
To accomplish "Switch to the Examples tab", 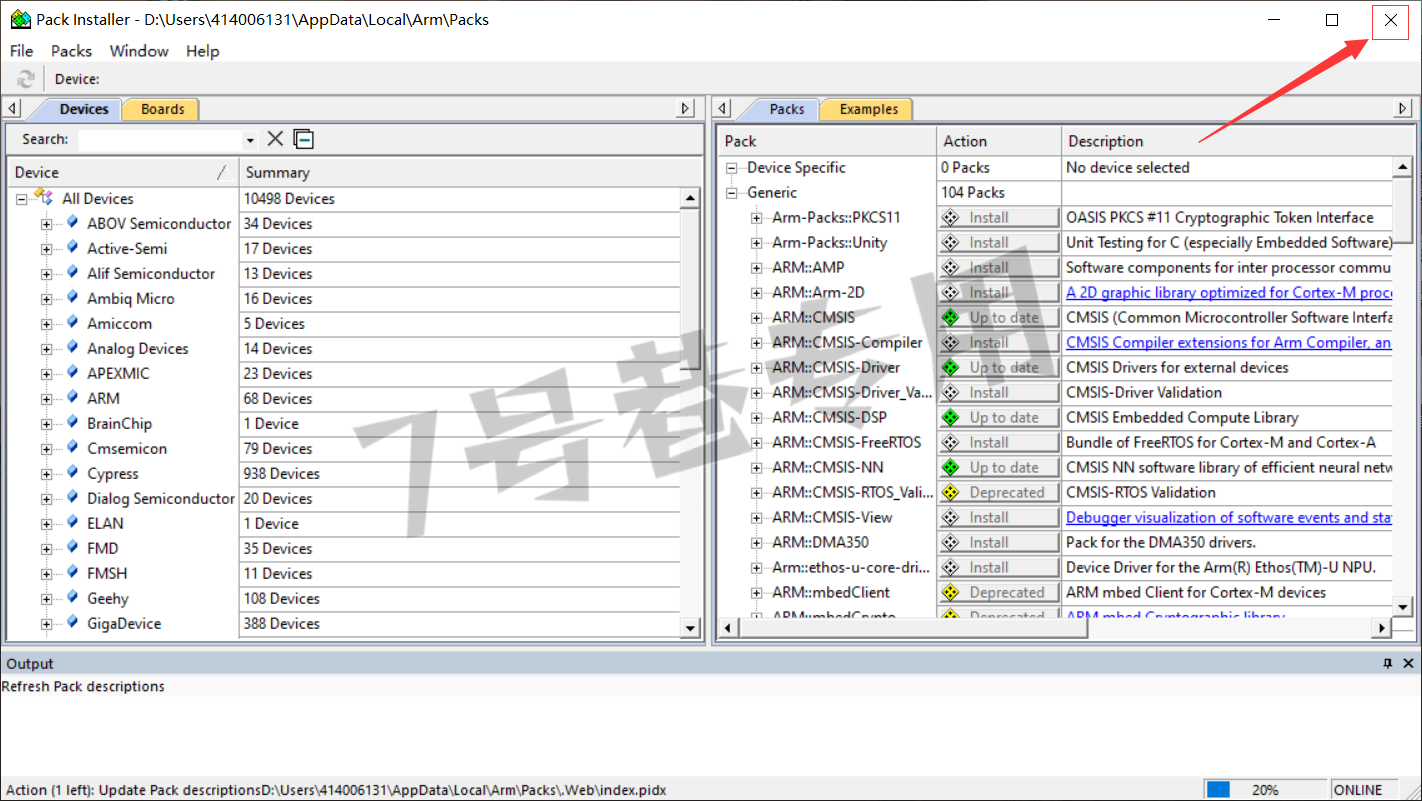I will tap(868, 109).
